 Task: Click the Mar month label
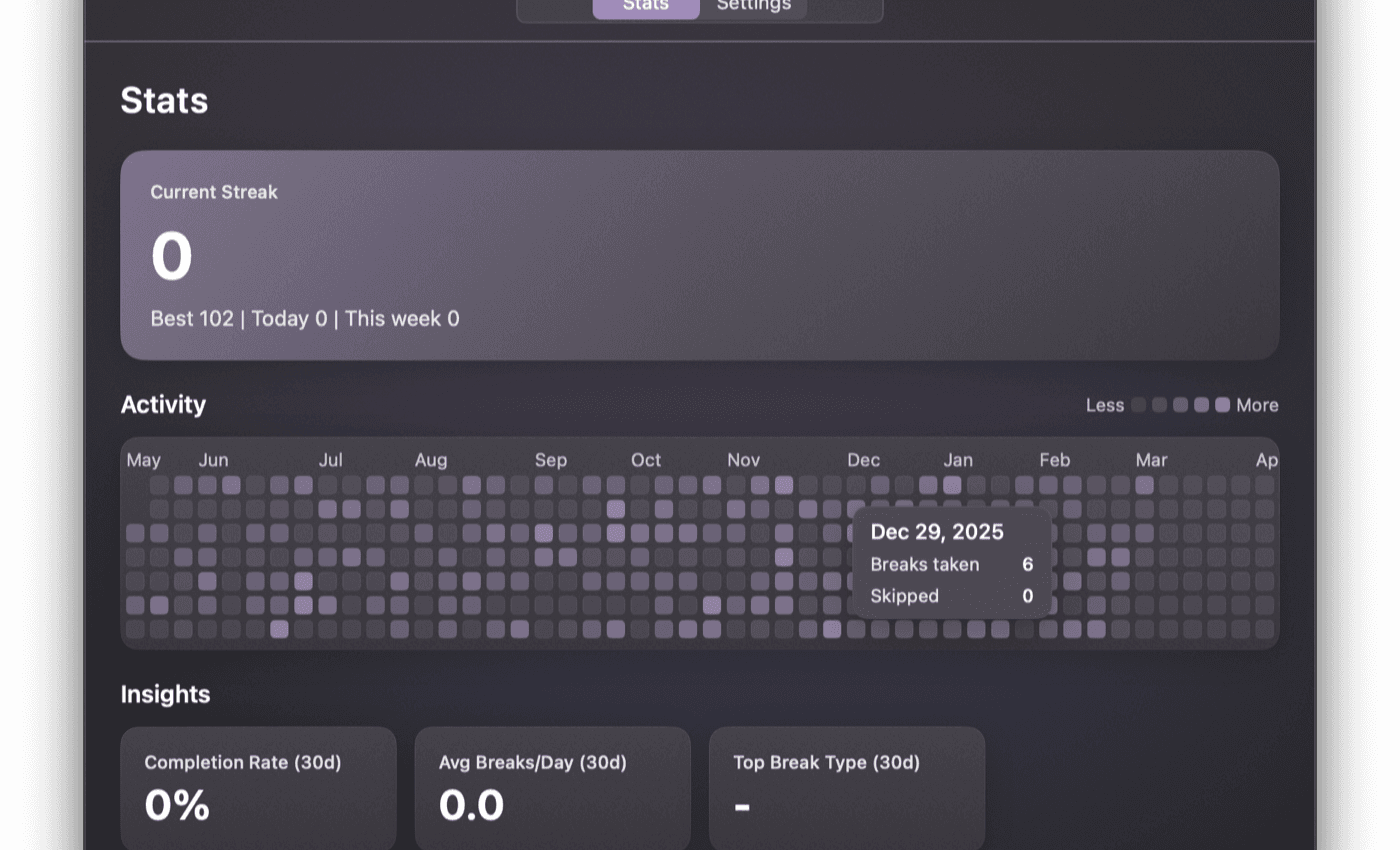1151,460
